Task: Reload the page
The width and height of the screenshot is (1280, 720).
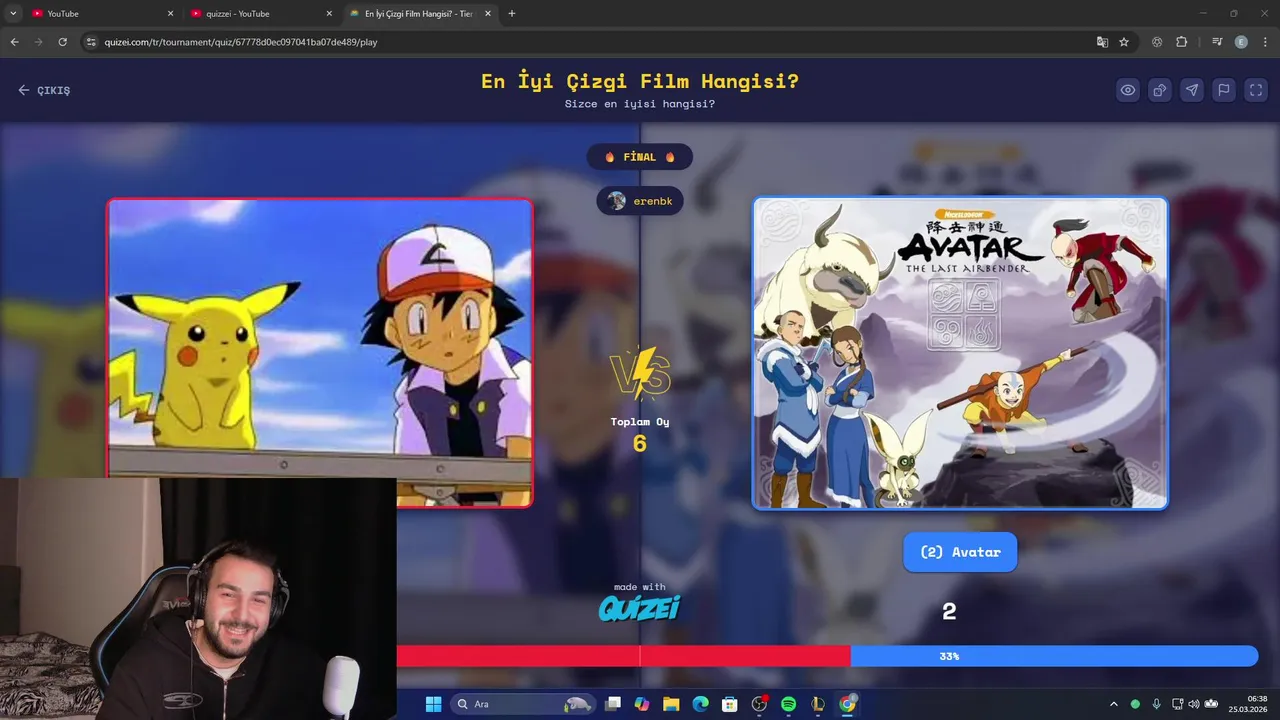Action: coord(62,42)
